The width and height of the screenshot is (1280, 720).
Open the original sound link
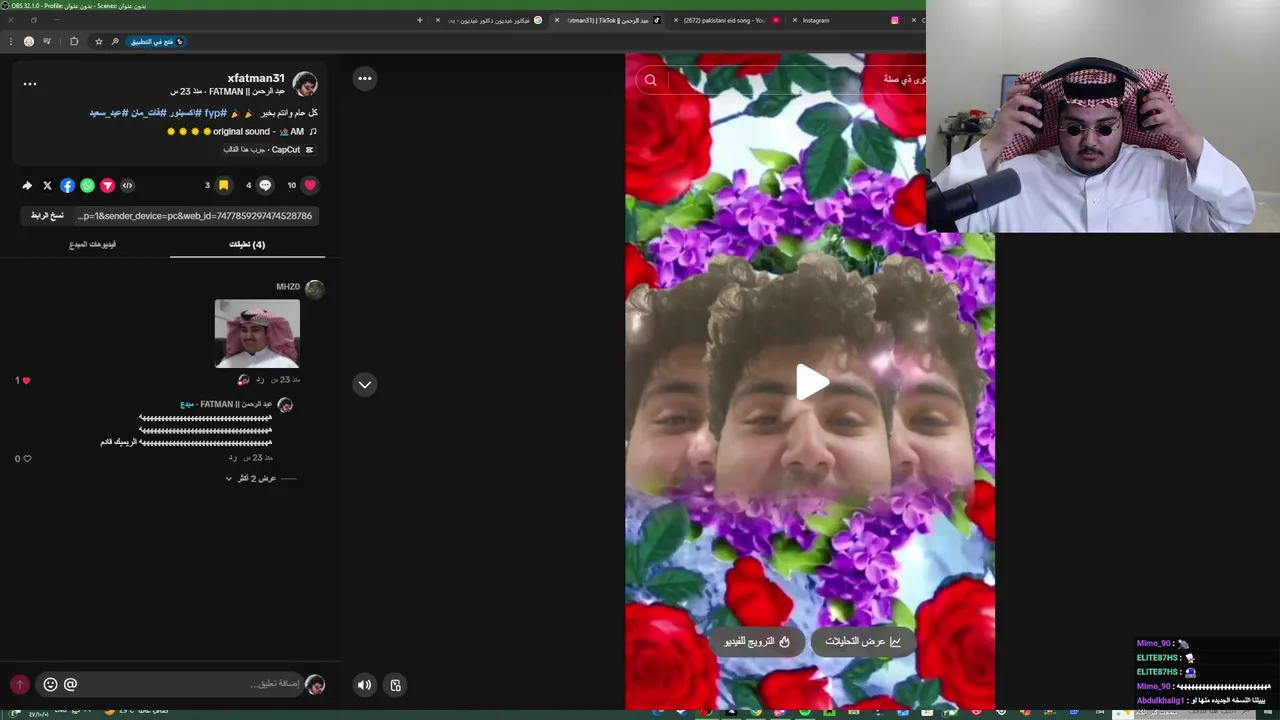coord(241,131)
